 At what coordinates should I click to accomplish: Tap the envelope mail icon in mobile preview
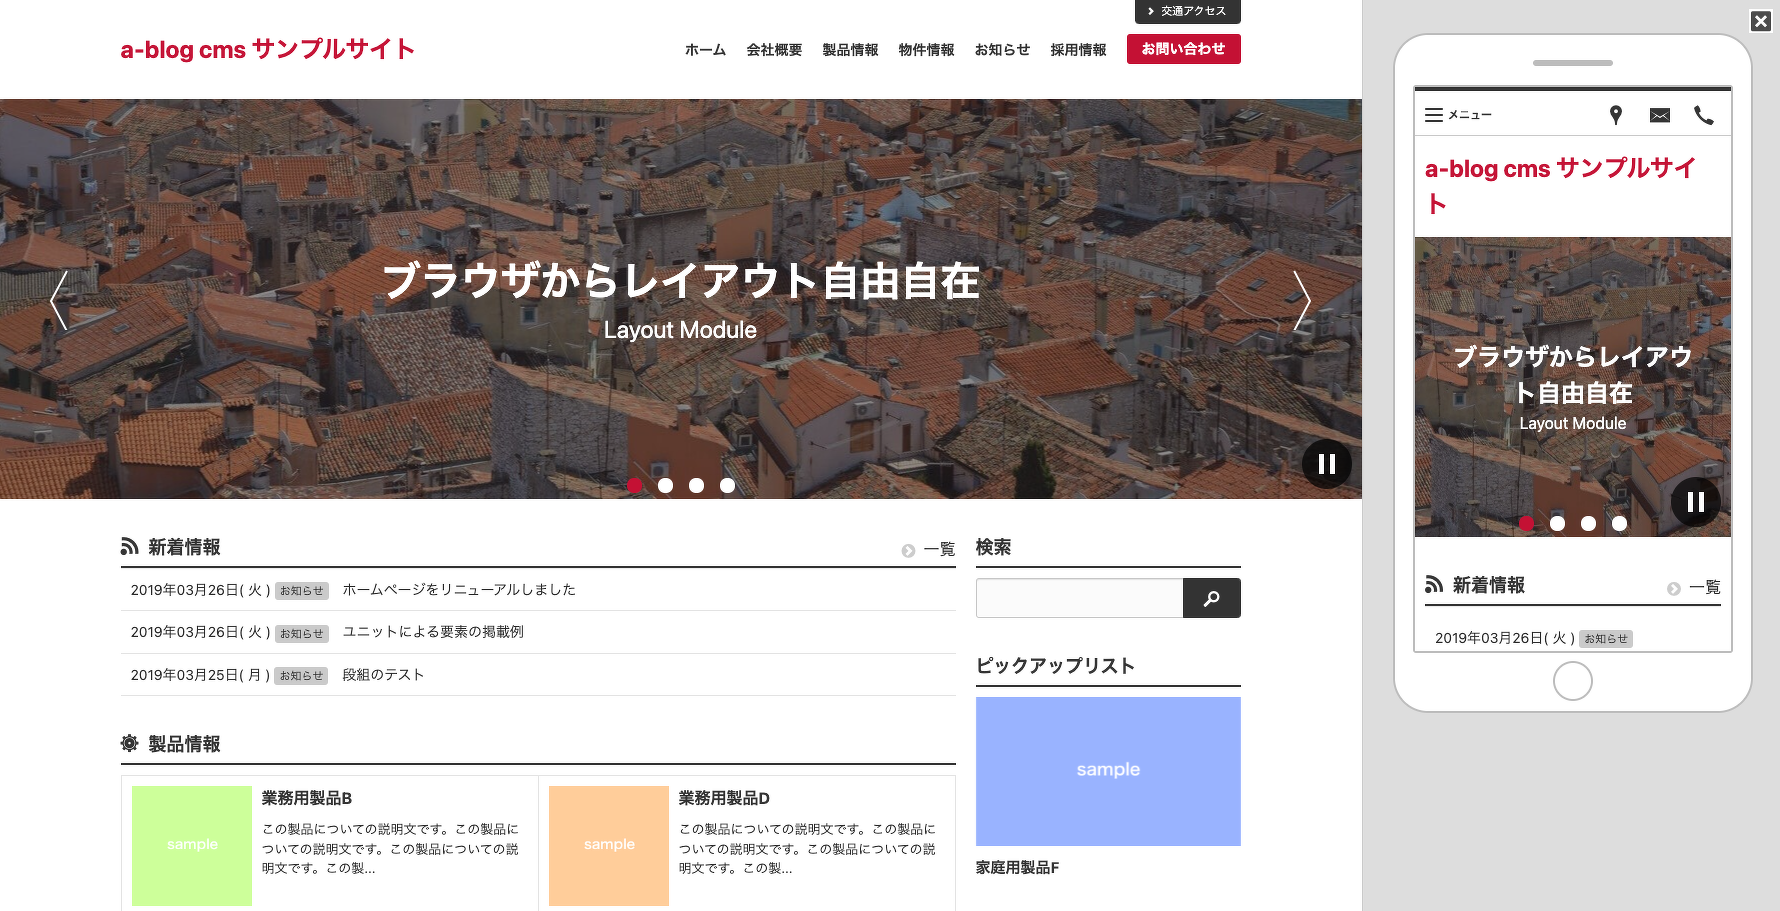click(1660, 115)
